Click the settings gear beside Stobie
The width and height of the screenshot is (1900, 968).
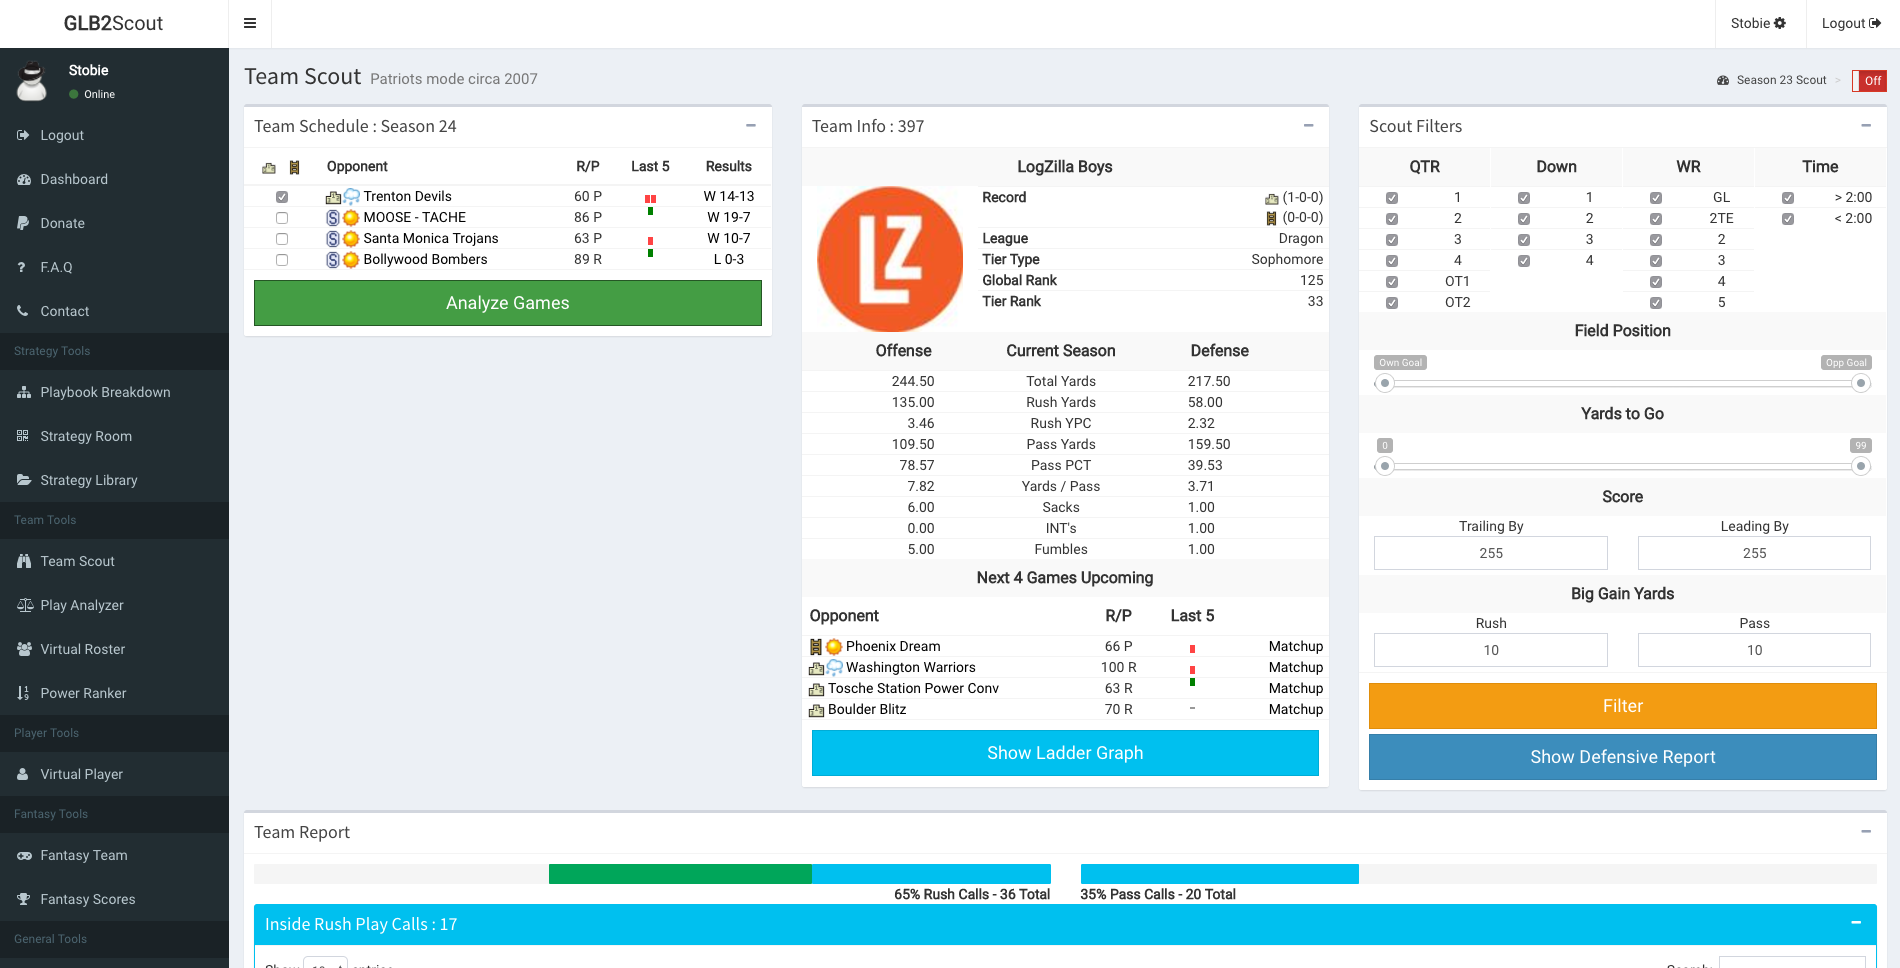1780,23
